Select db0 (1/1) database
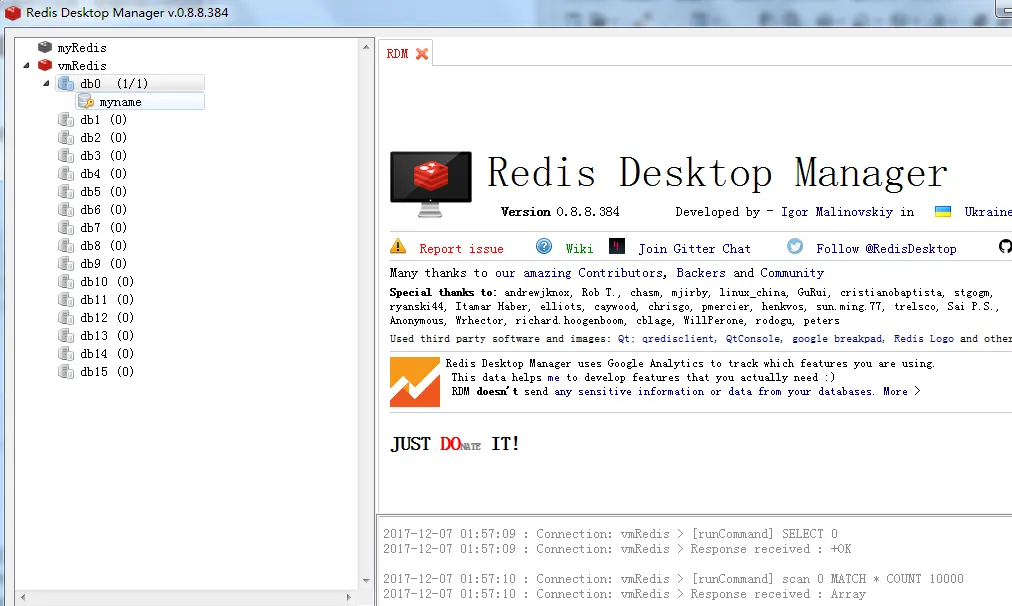 (114, 83)
